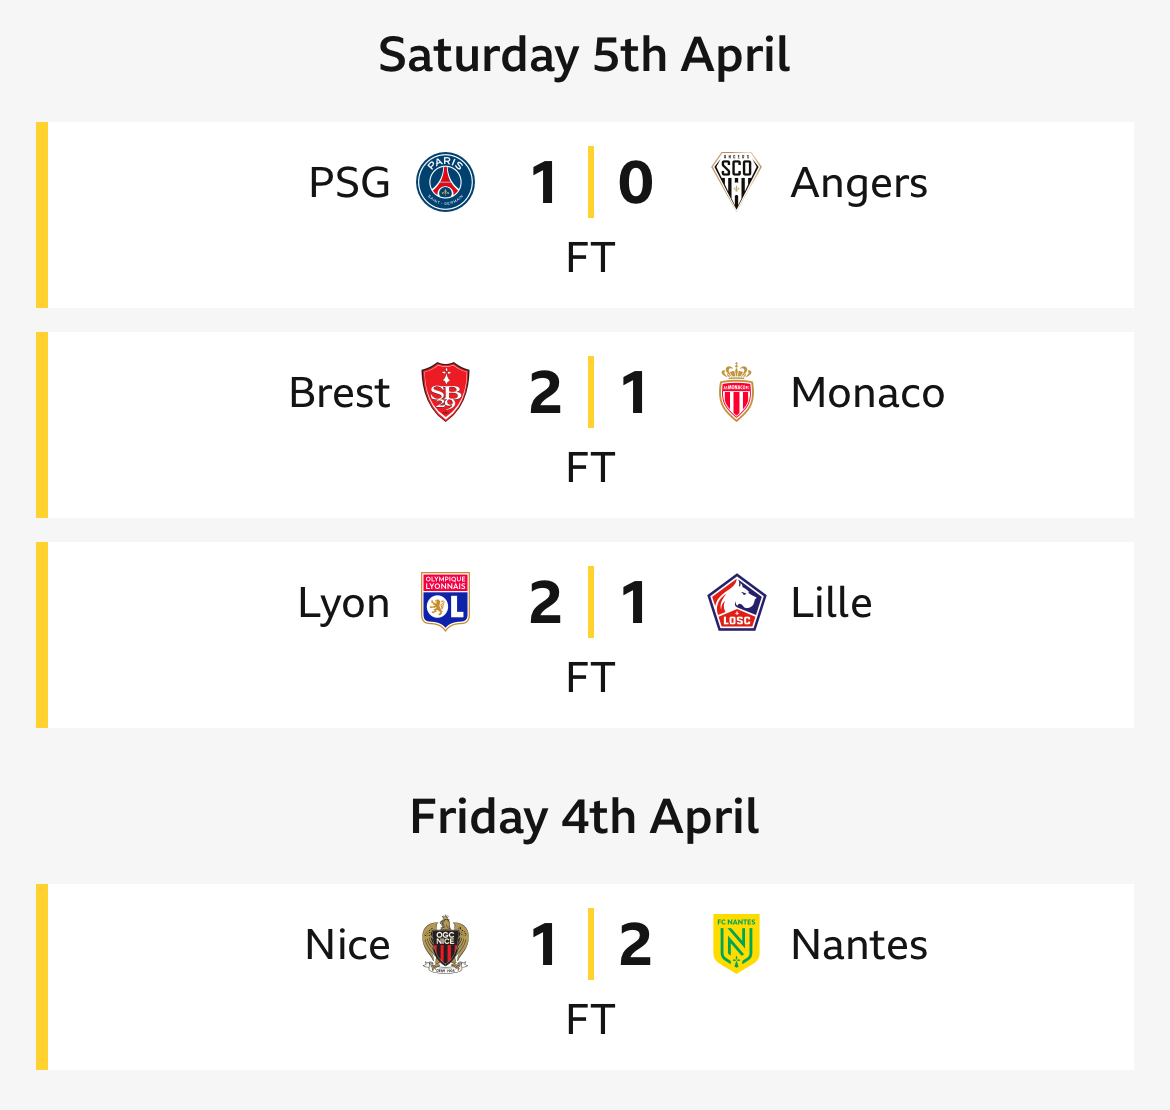This screenshot has width=1170, height=1110.
Task: Click the Angers SCO crest
Action: click(x=736, y=181)
